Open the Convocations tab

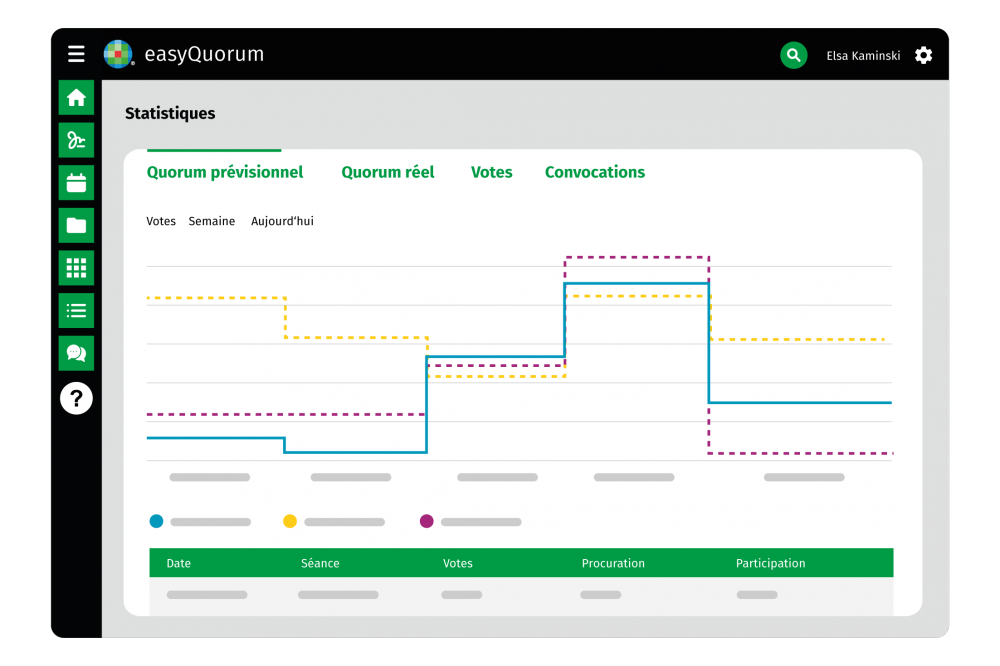(594, 172)
